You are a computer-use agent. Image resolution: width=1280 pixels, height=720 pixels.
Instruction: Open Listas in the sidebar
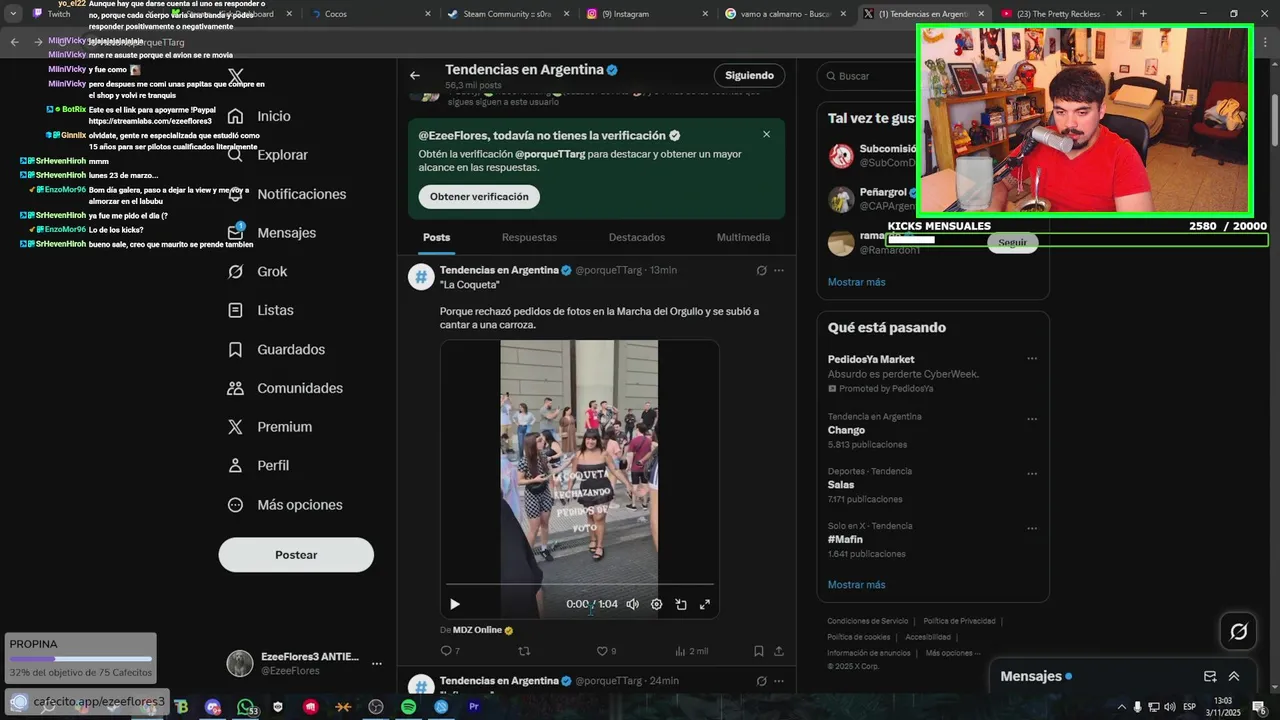[260, 311]
